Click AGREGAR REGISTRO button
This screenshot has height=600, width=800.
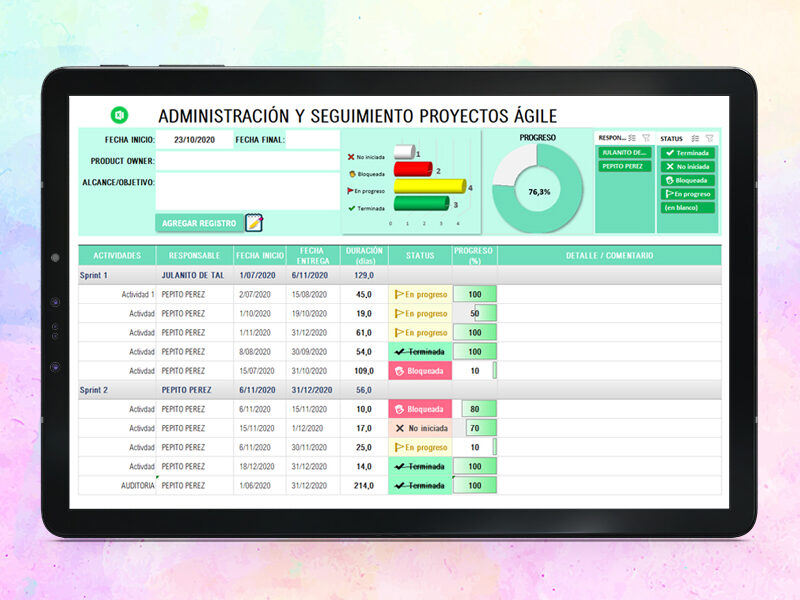[x=199, y=223]
